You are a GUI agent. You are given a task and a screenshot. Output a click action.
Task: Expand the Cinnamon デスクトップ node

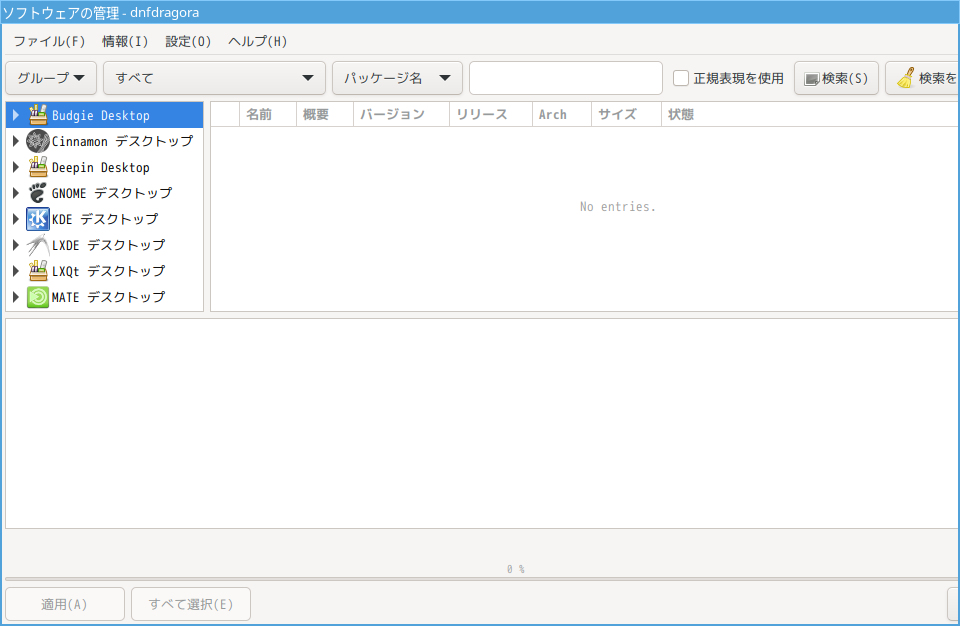16,141
